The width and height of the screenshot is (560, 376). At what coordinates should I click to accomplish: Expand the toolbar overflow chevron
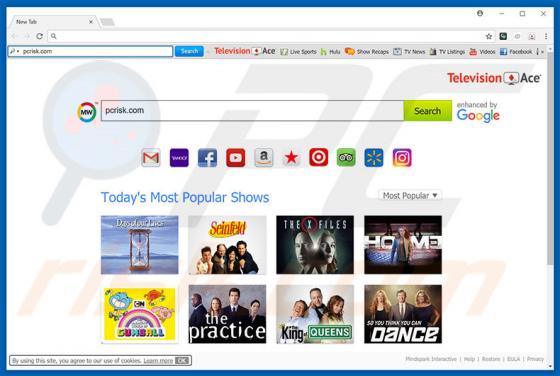[x=542, y=52]
